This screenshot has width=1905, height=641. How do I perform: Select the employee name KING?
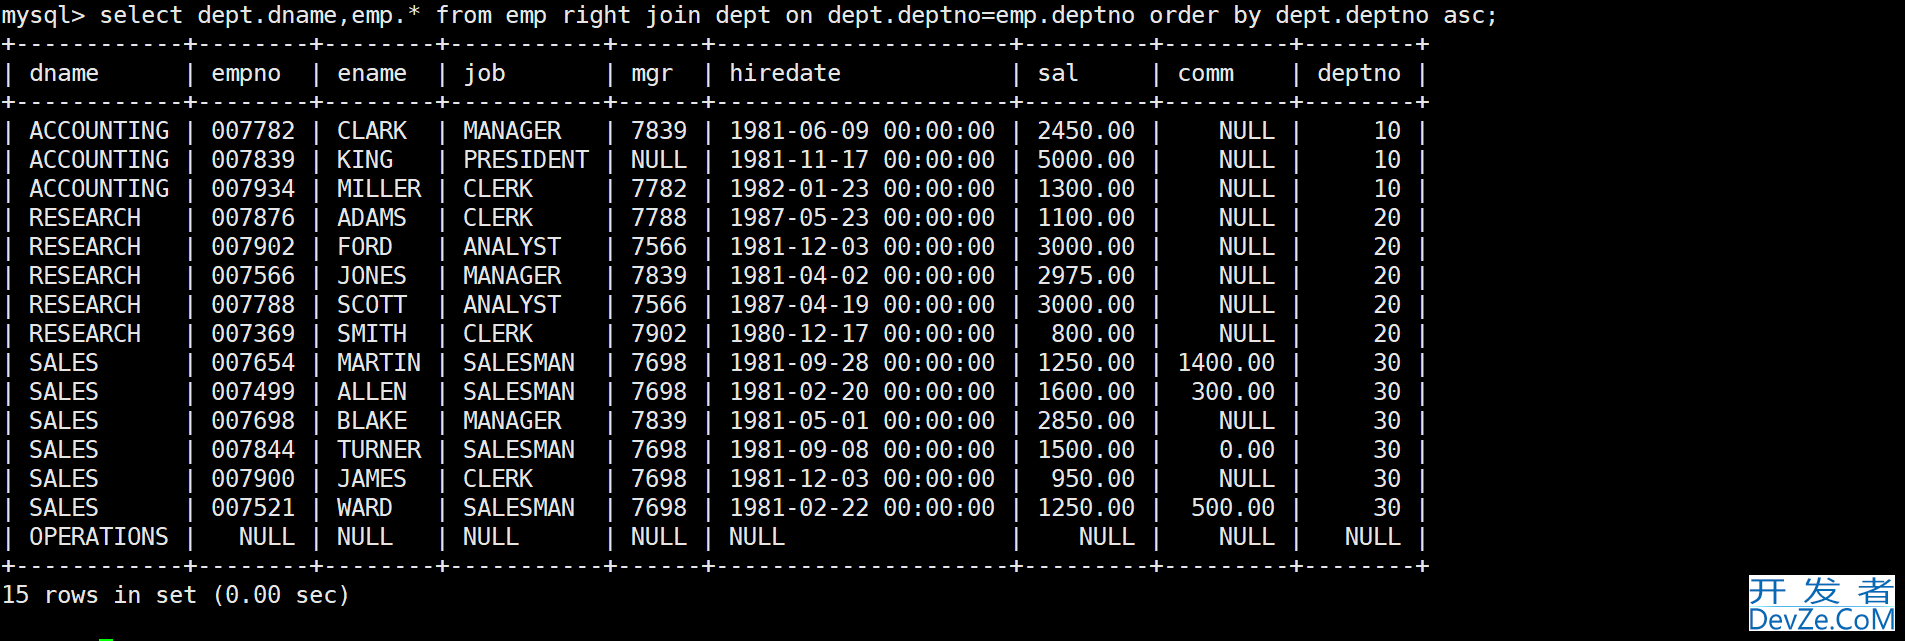click(x=365, y=160)
